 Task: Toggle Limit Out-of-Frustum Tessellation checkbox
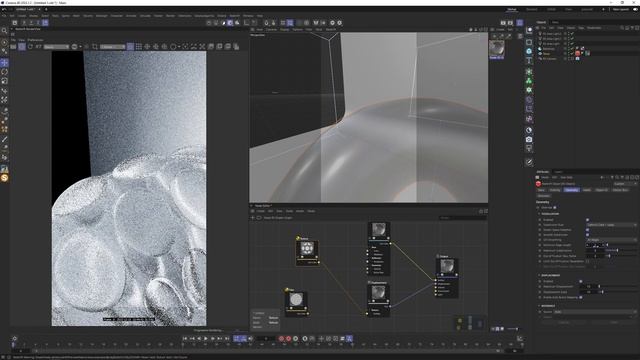(x=587, y=261)
